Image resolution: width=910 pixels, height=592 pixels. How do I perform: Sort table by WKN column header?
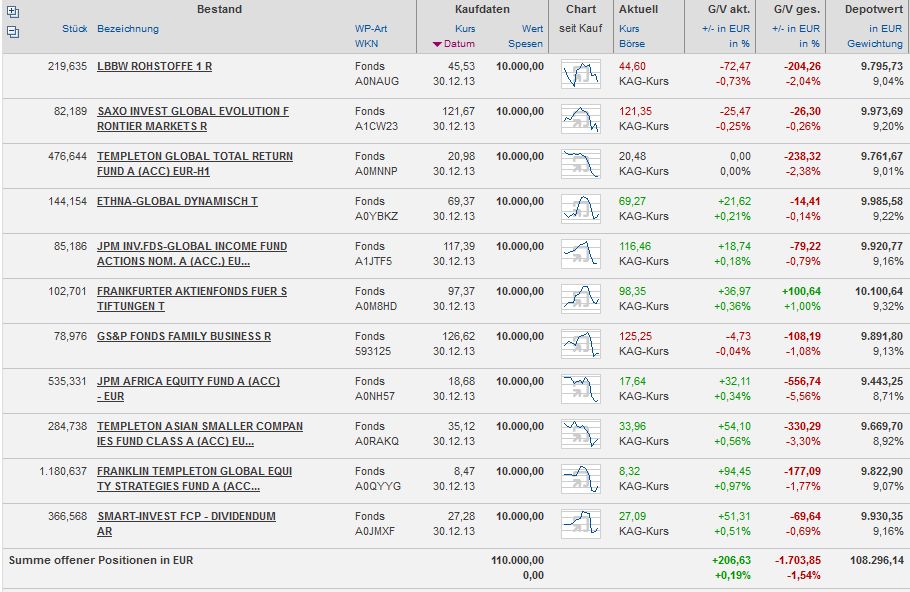pos(366,44)
